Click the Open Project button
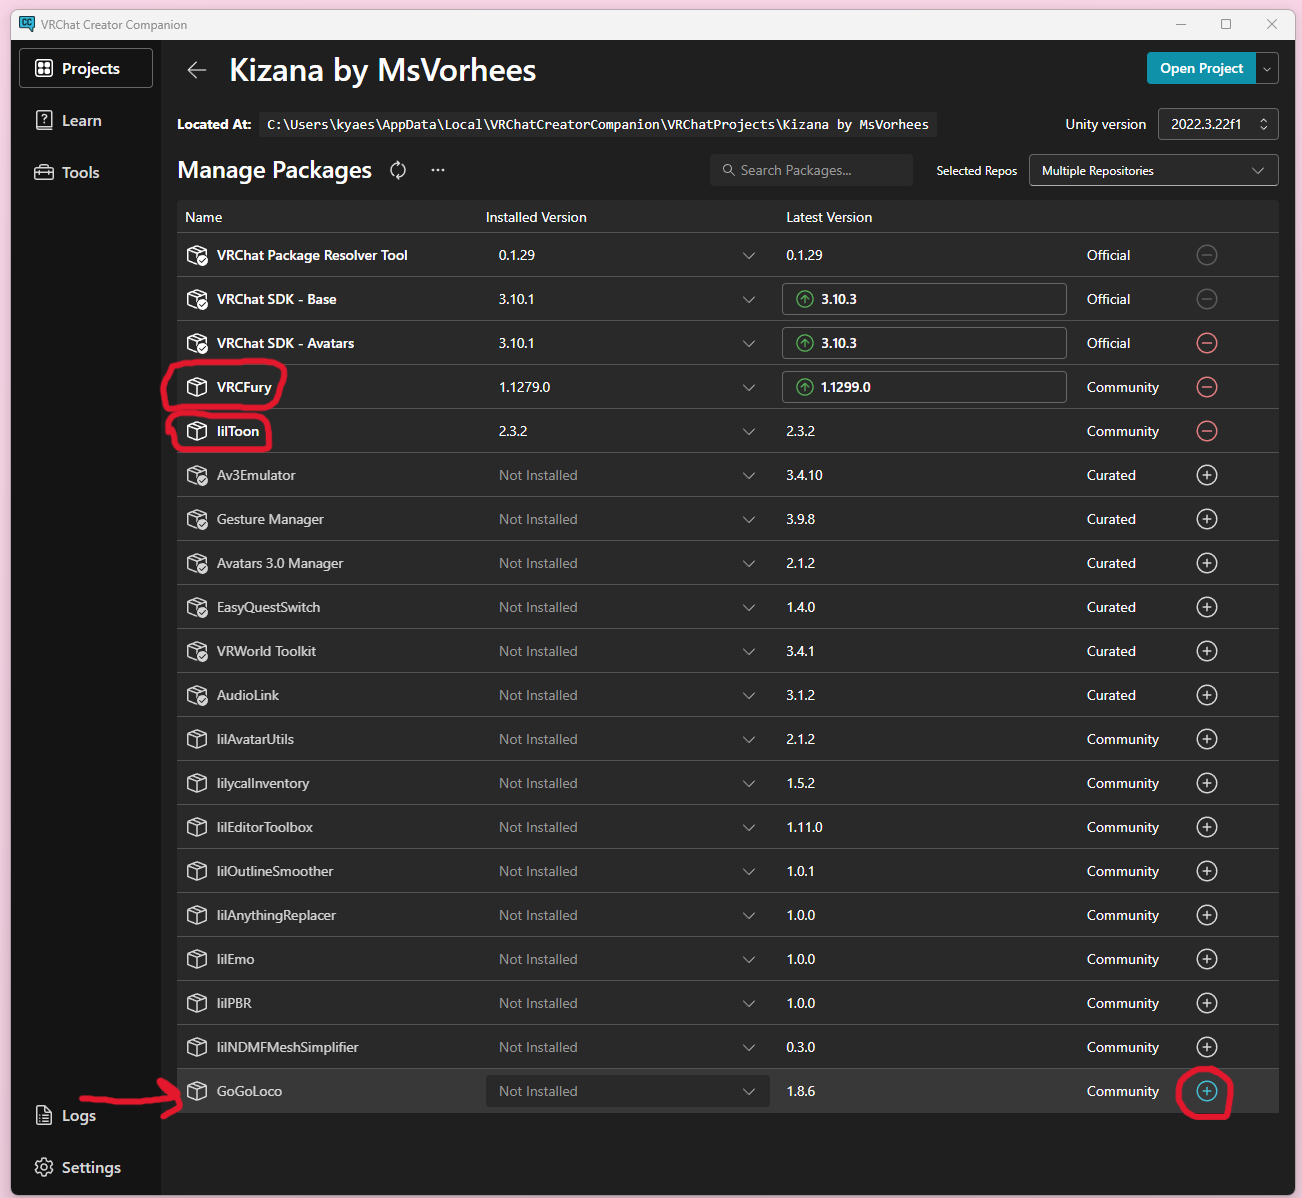The width and height of the screenshot is (1302, 1198). (x=1201, y=68)
